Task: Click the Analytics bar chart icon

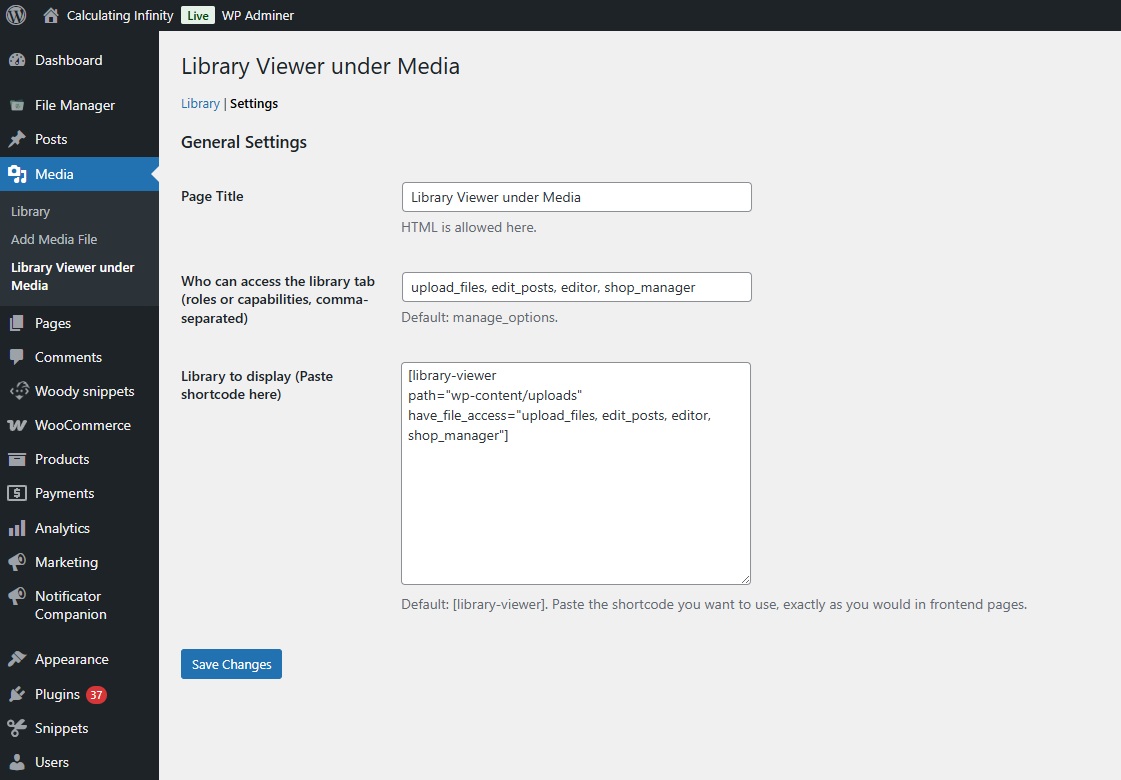Action: 17,528
